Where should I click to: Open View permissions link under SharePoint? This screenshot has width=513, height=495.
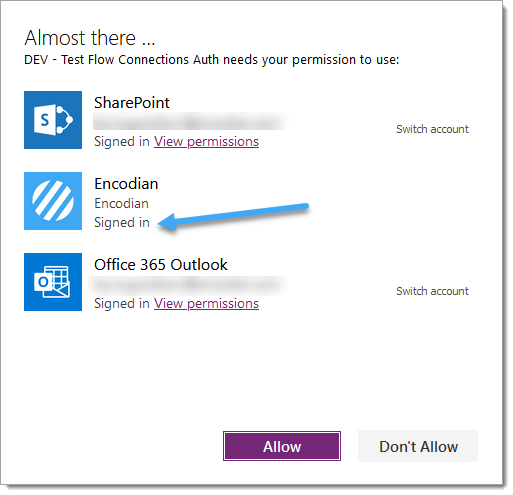pos(206,142)
